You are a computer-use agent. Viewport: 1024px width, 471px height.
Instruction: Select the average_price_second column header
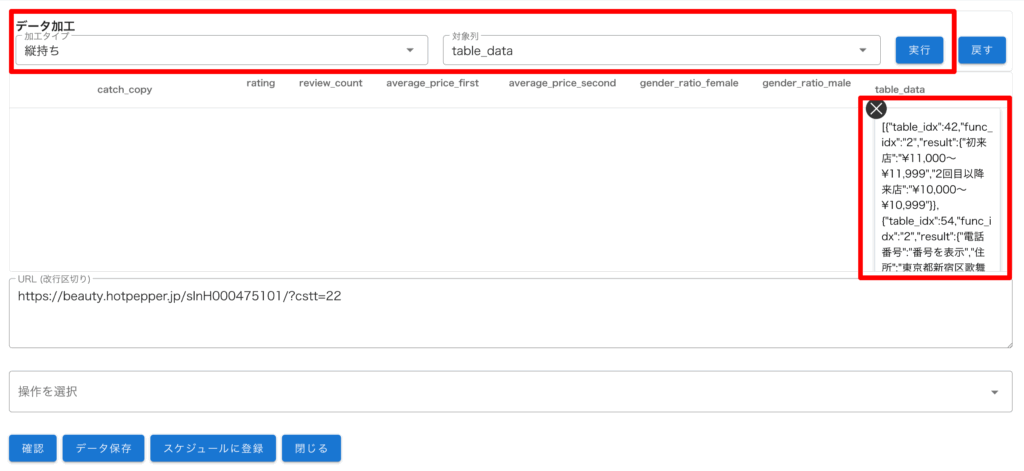(562, 83)
